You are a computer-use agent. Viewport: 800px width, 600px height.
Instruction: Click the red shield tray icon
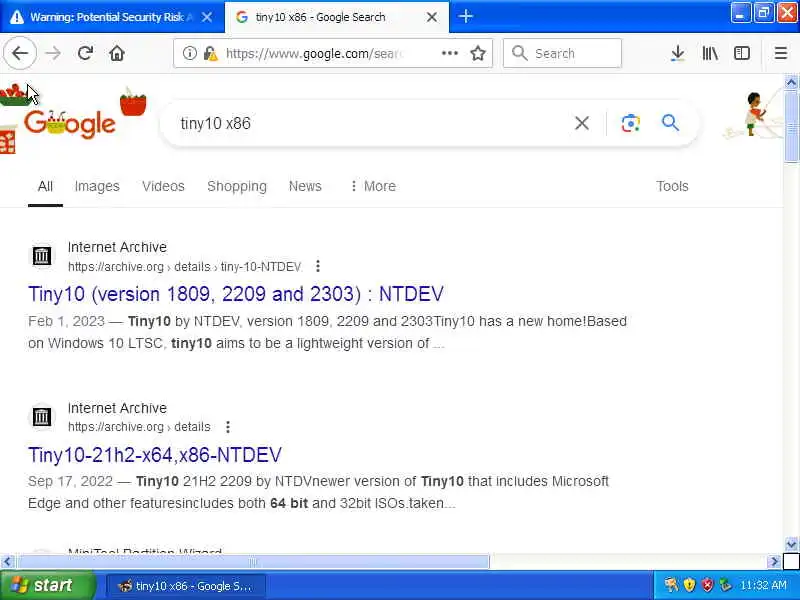[707, 585]
